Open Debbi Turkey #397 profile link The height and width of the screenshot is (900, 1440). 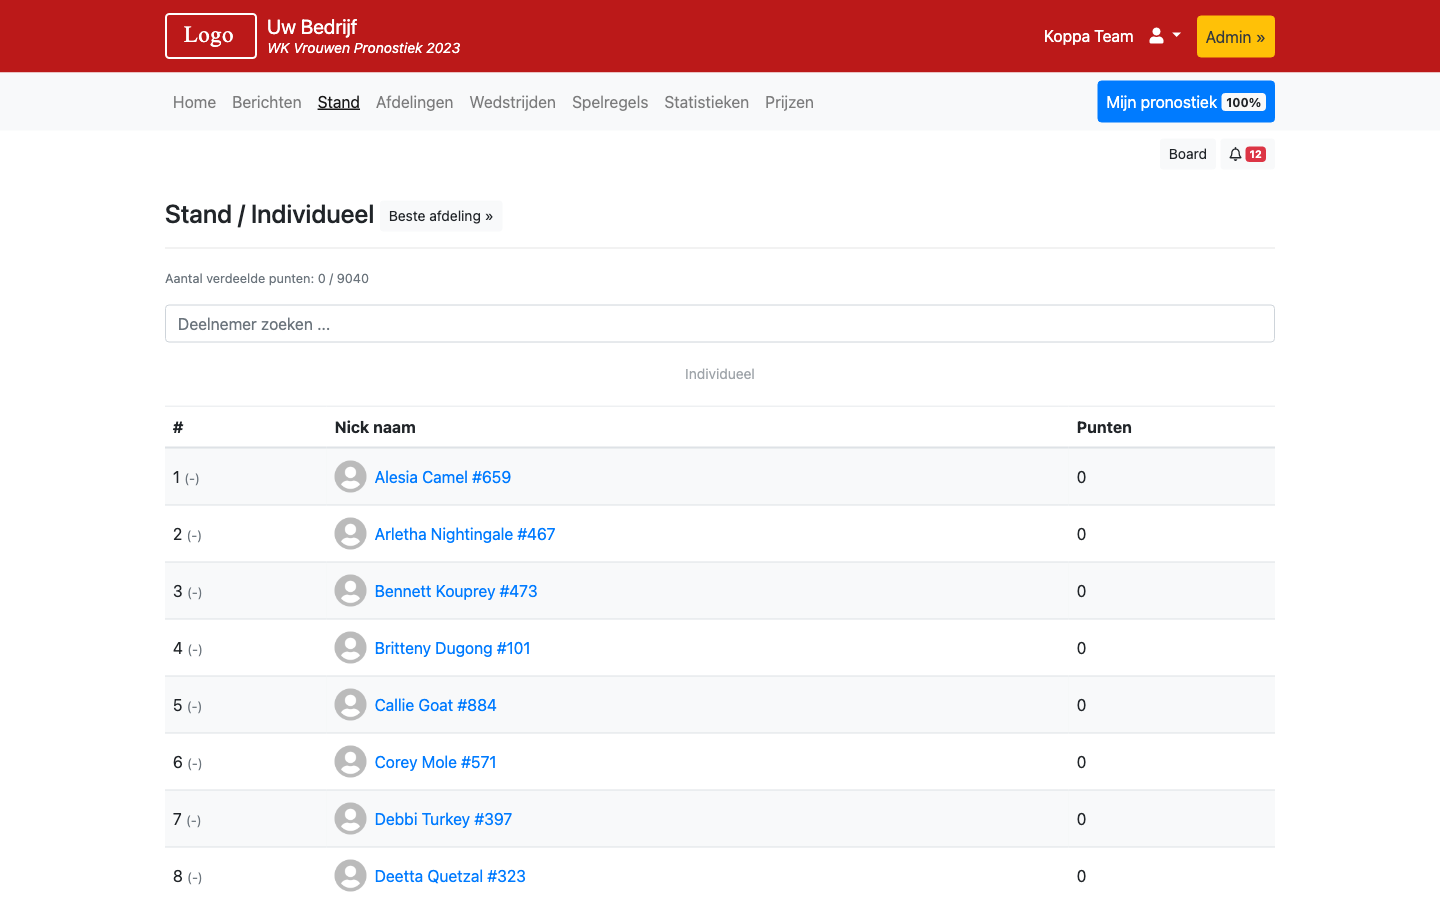(443, 819)
